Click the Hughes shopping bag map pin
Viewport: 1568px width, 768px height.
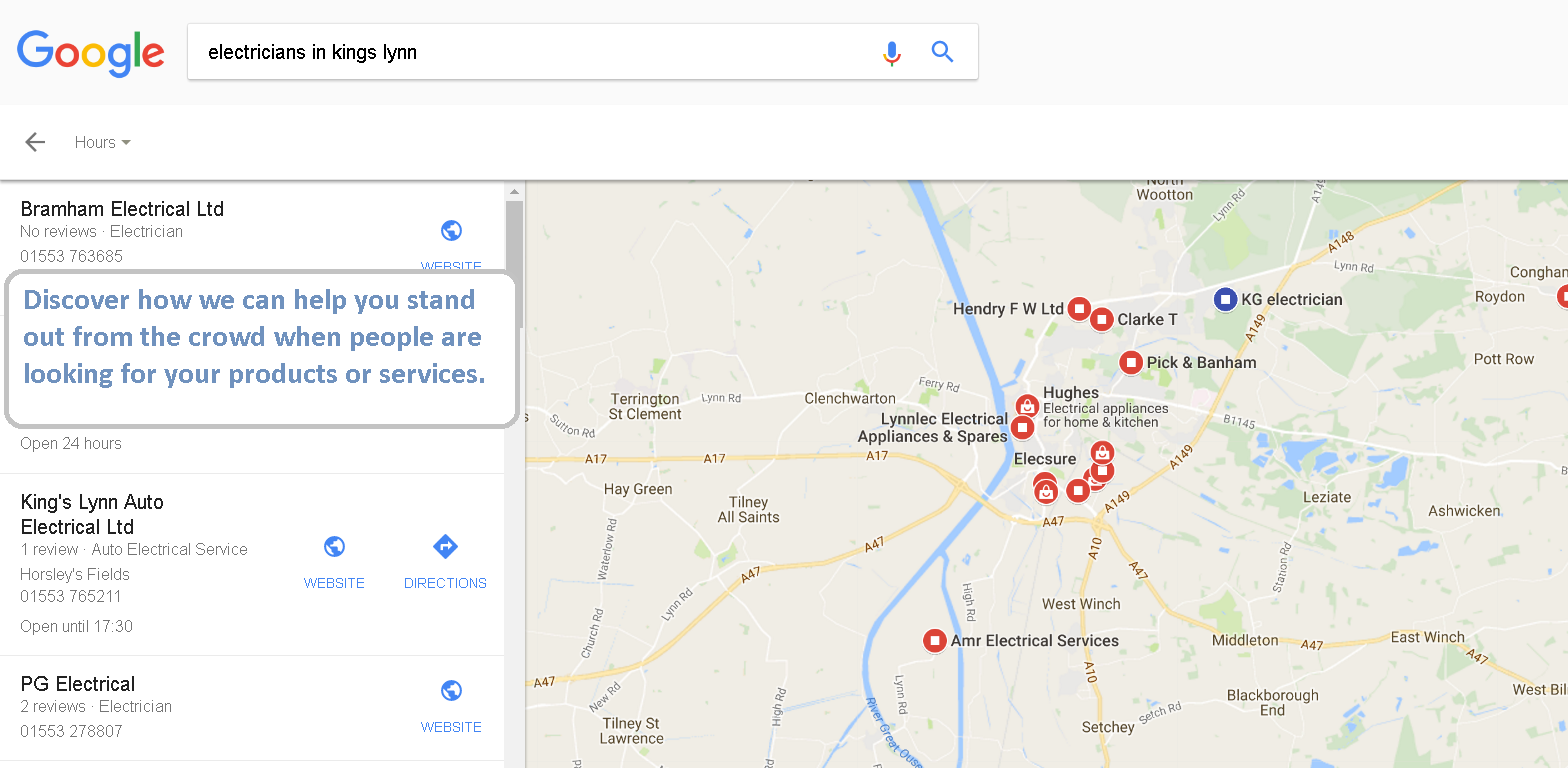click(1027, 406)
